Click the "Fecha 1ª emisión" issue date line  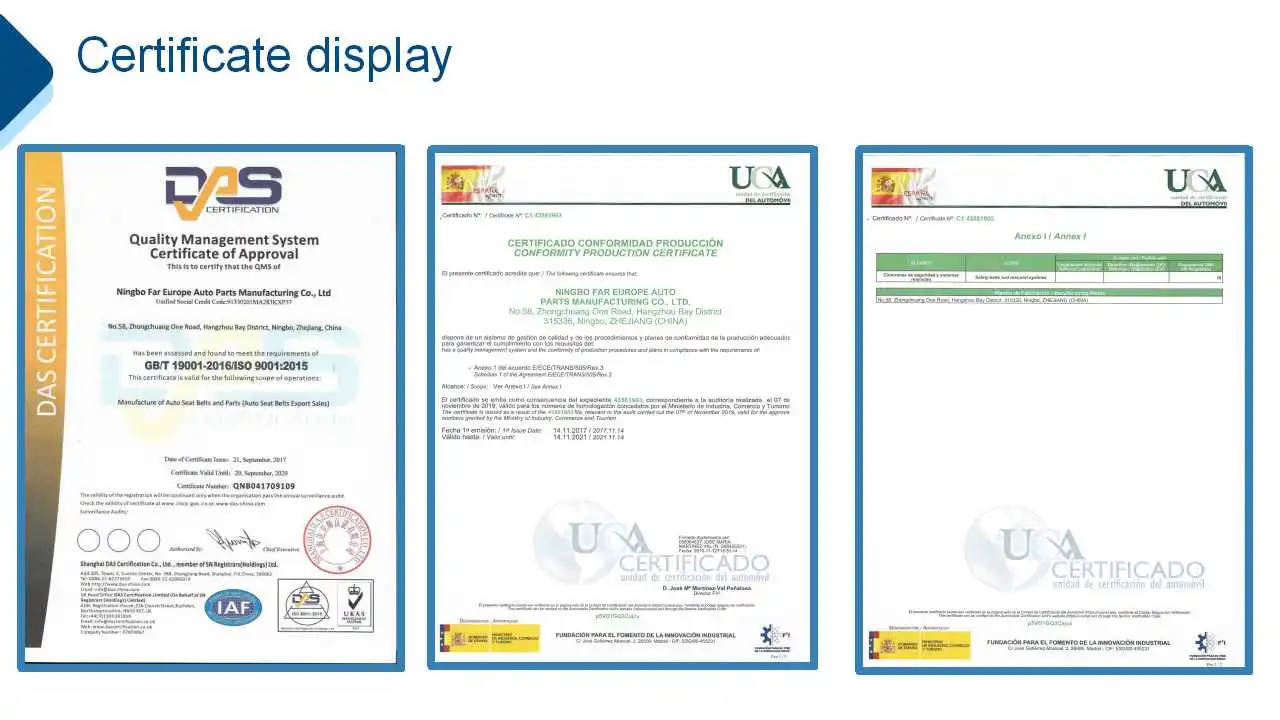pyautogui.click(x=532, y=430)
